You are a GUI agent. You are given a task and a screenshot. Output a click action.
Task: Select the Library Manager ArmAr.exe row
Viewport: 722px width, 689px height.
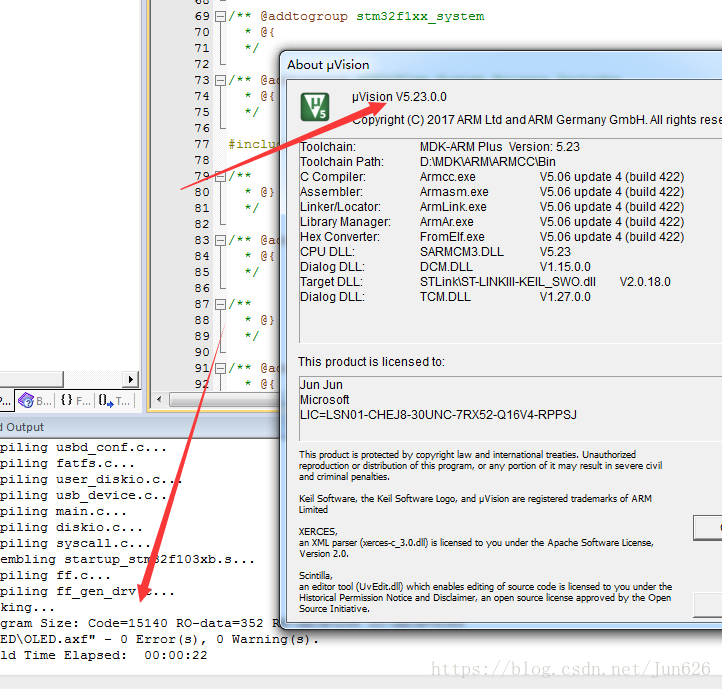click(x=492, y=222)
